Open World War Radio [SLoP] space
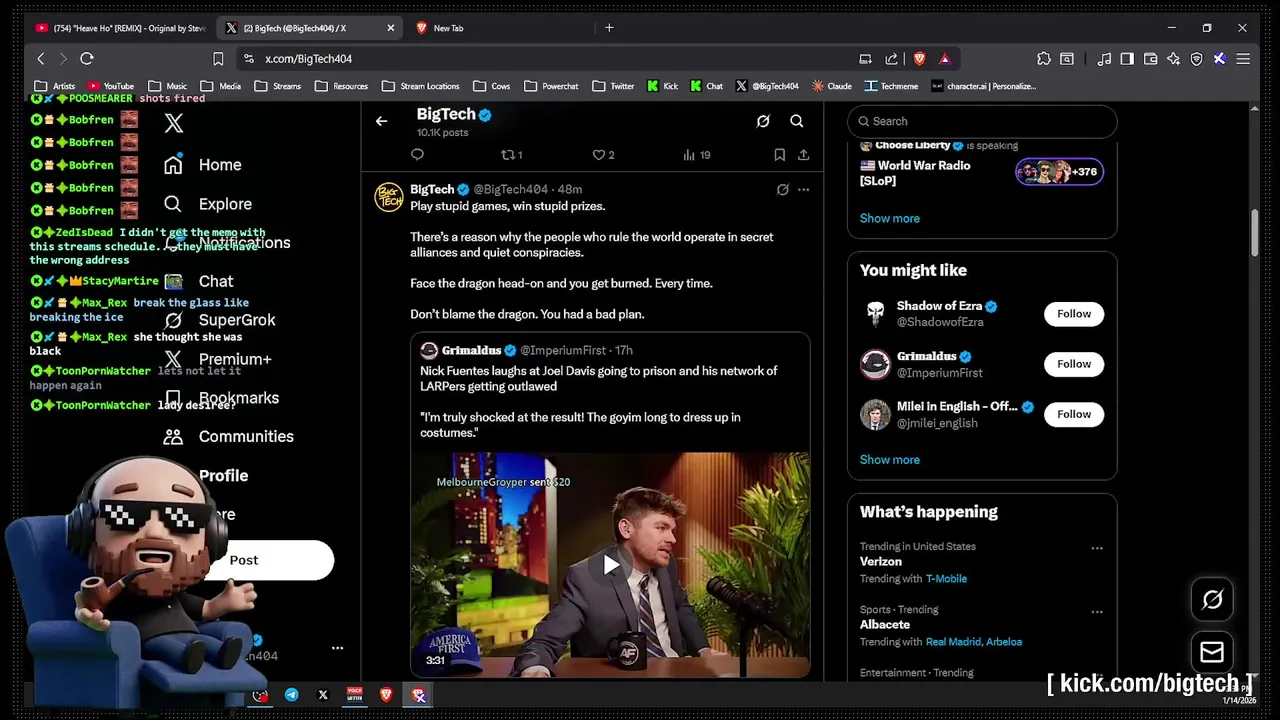Image resolution: width=1280 pixels, height=720 pixels. (x=915, y=173)
